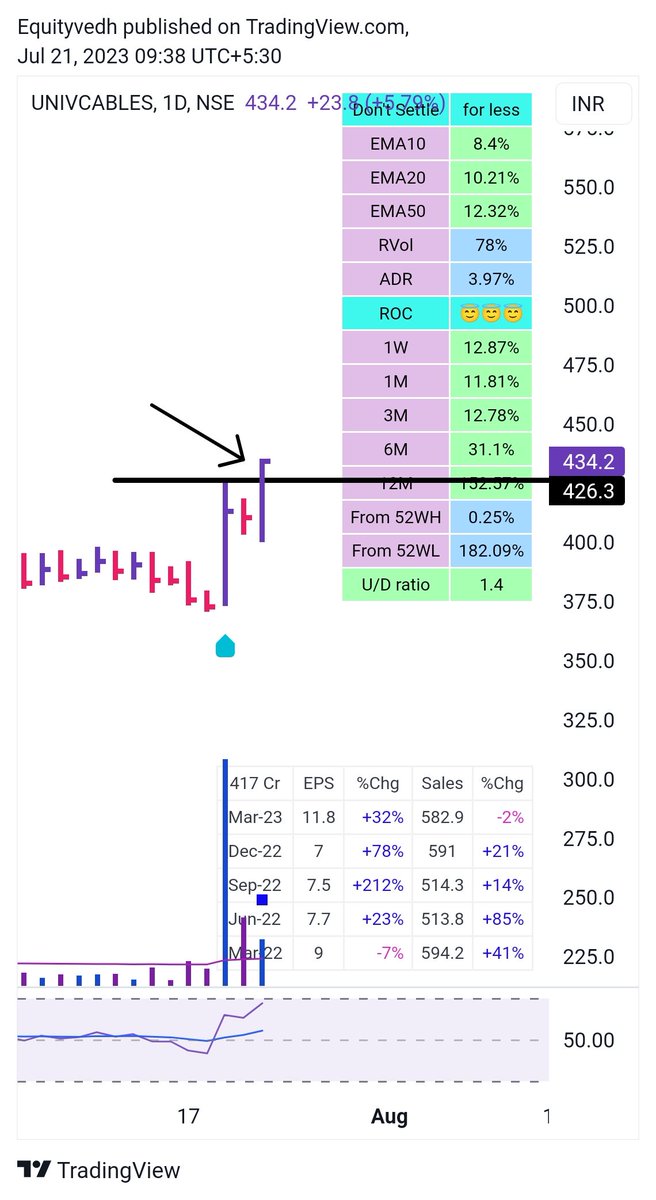Click the From 52WH label
This screenshot has height=1200, width=656.
coord(396,518)
